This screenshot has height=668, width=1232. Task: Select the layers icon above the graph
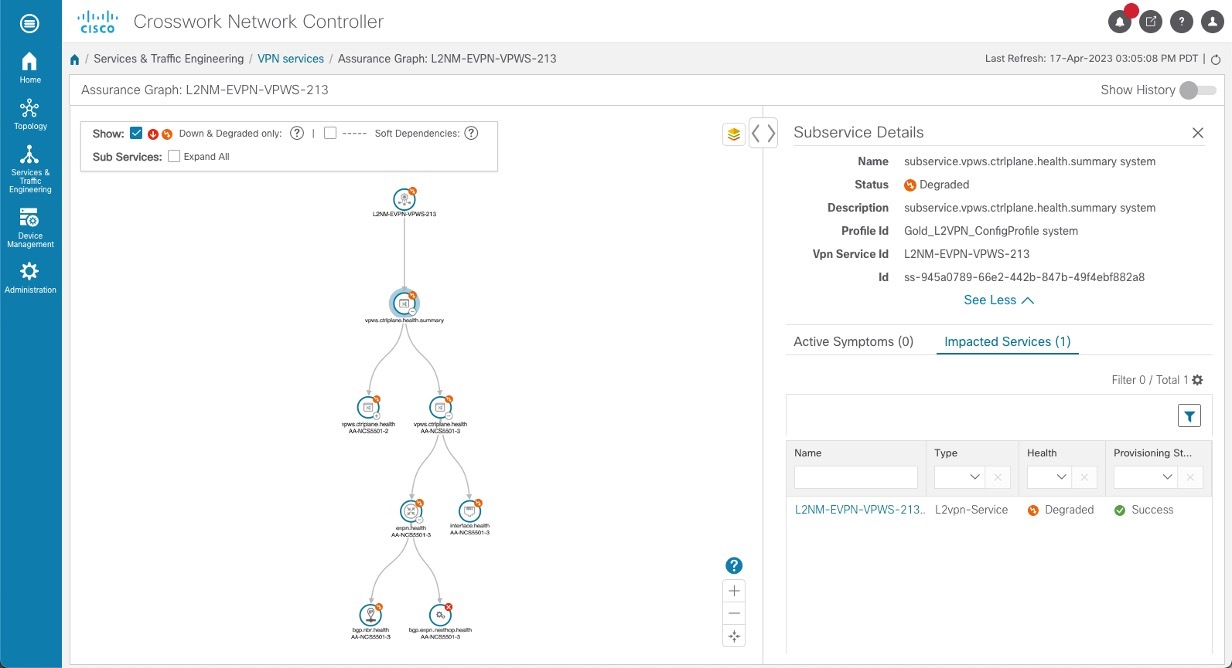click(734, 132)
